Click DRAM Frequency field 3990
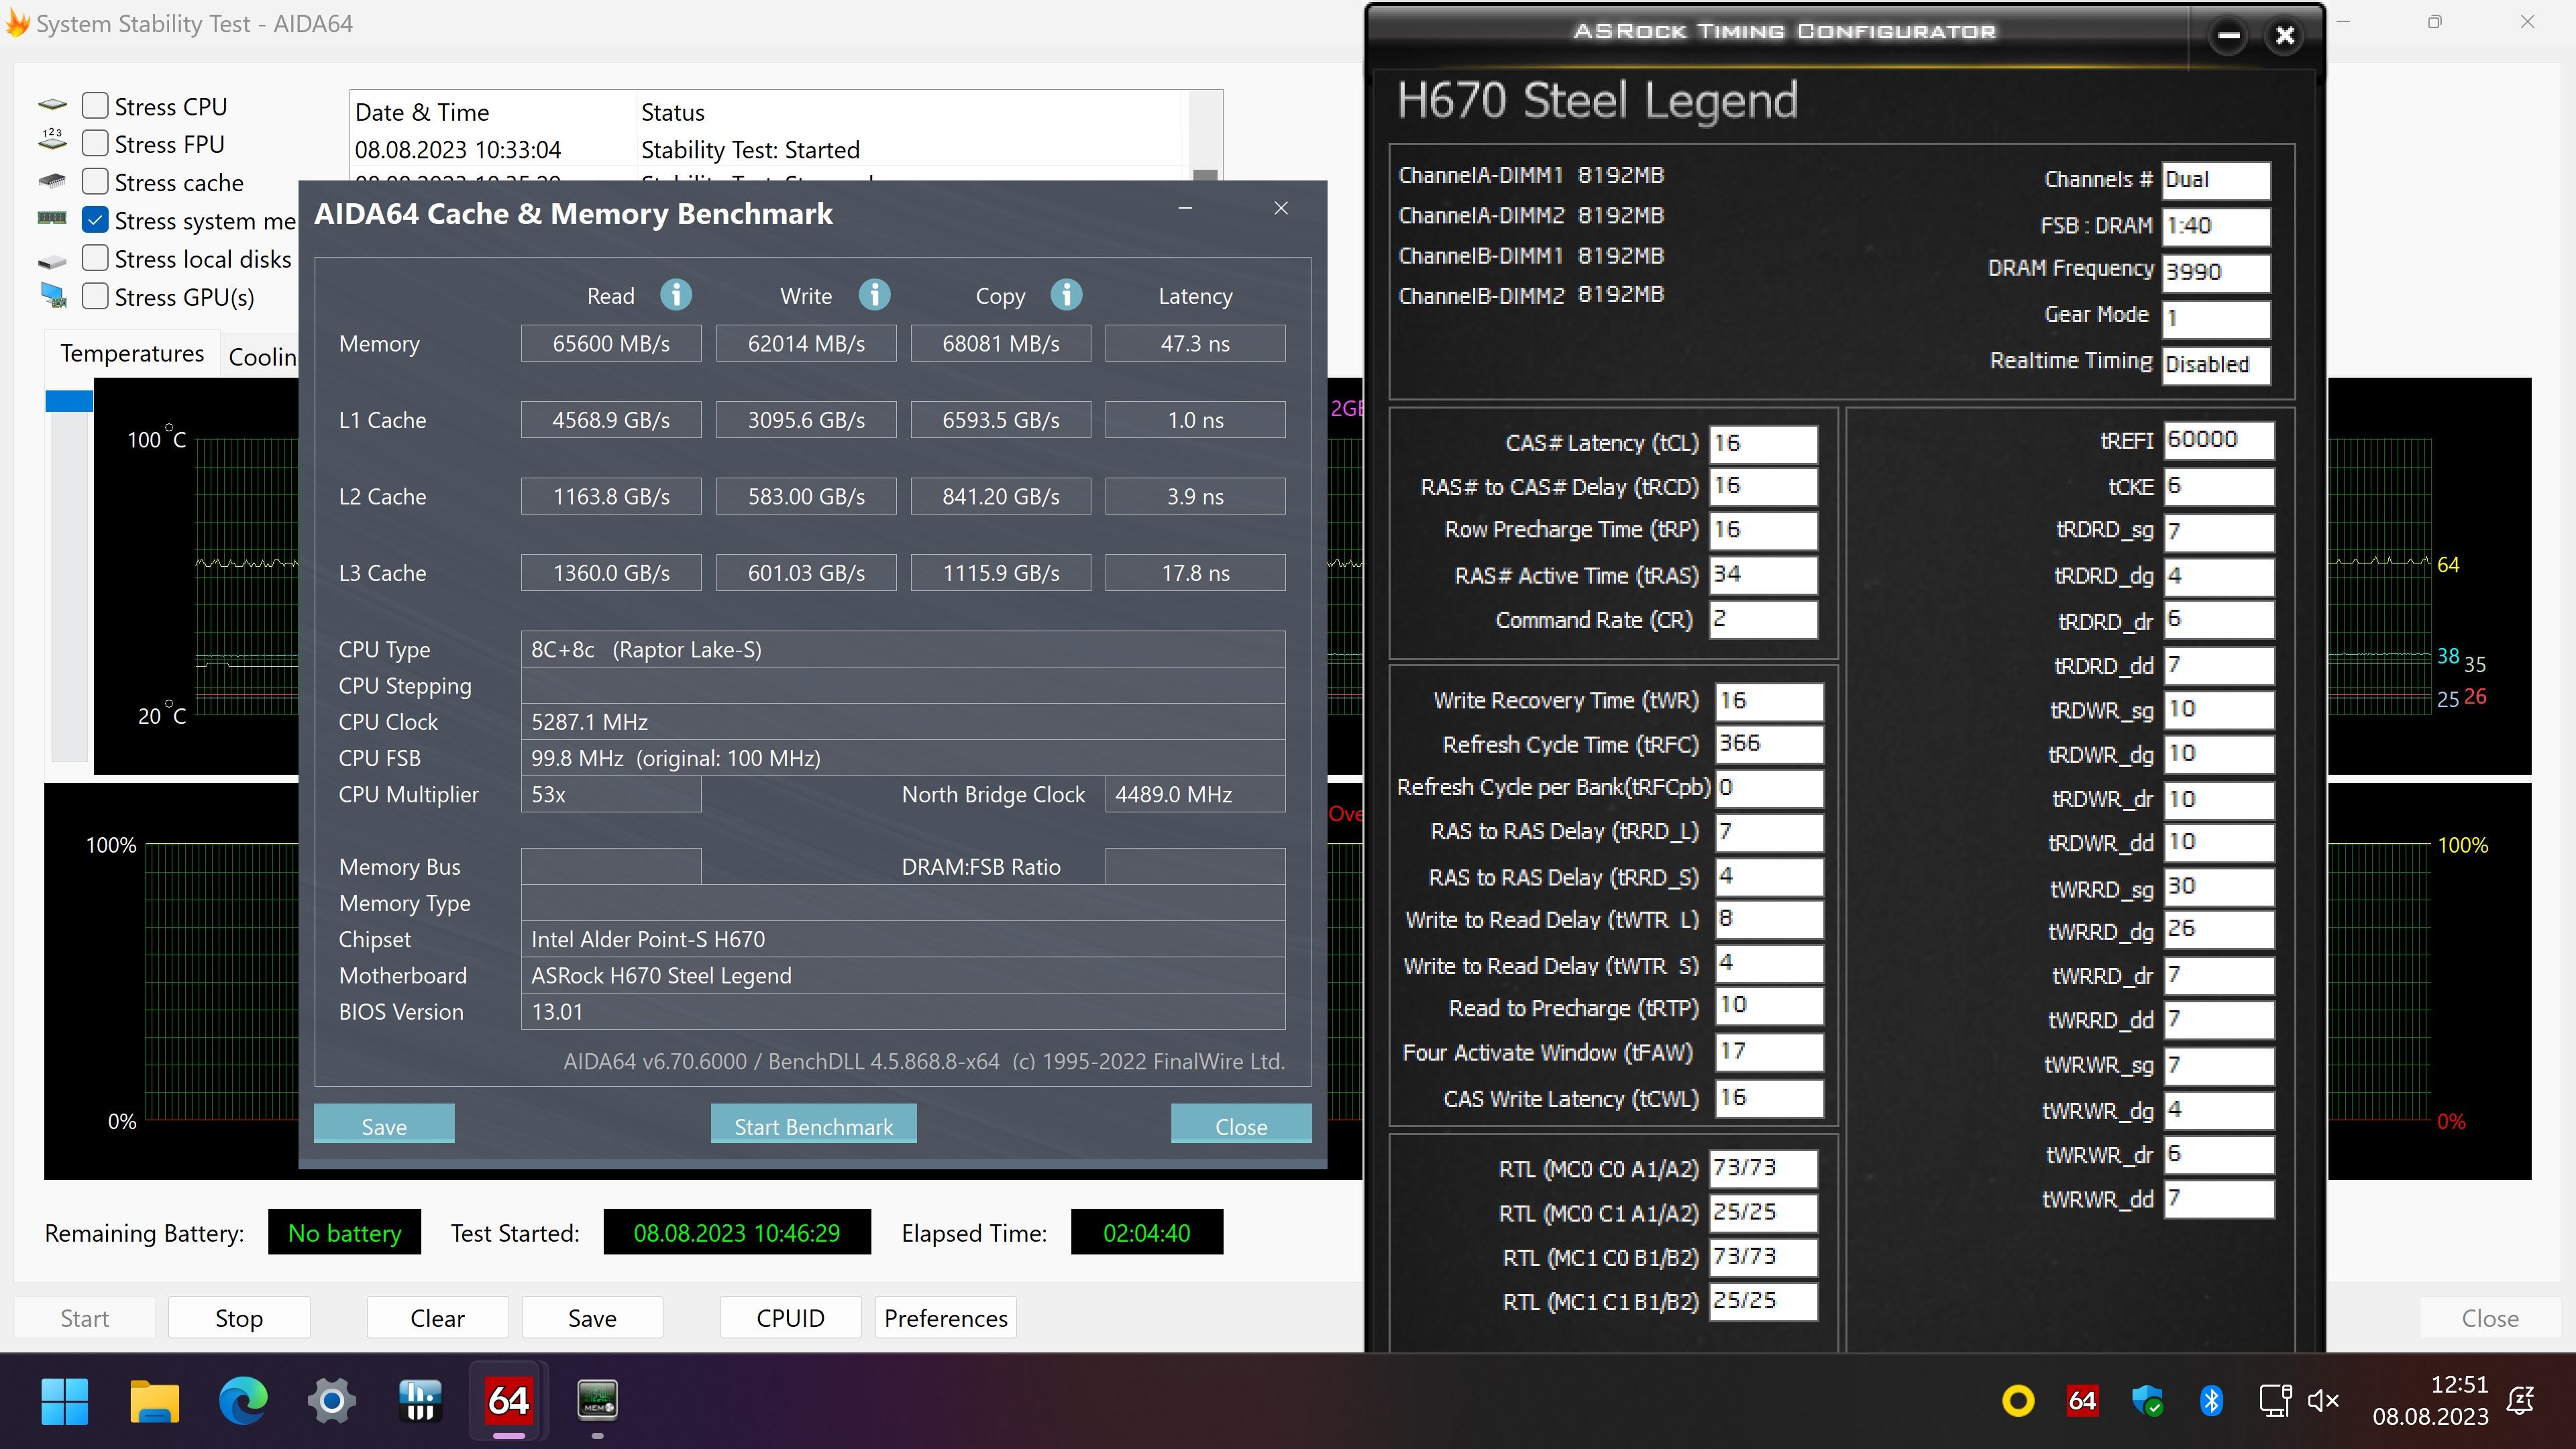2576x1449 pixels. tap(2216, 272)
